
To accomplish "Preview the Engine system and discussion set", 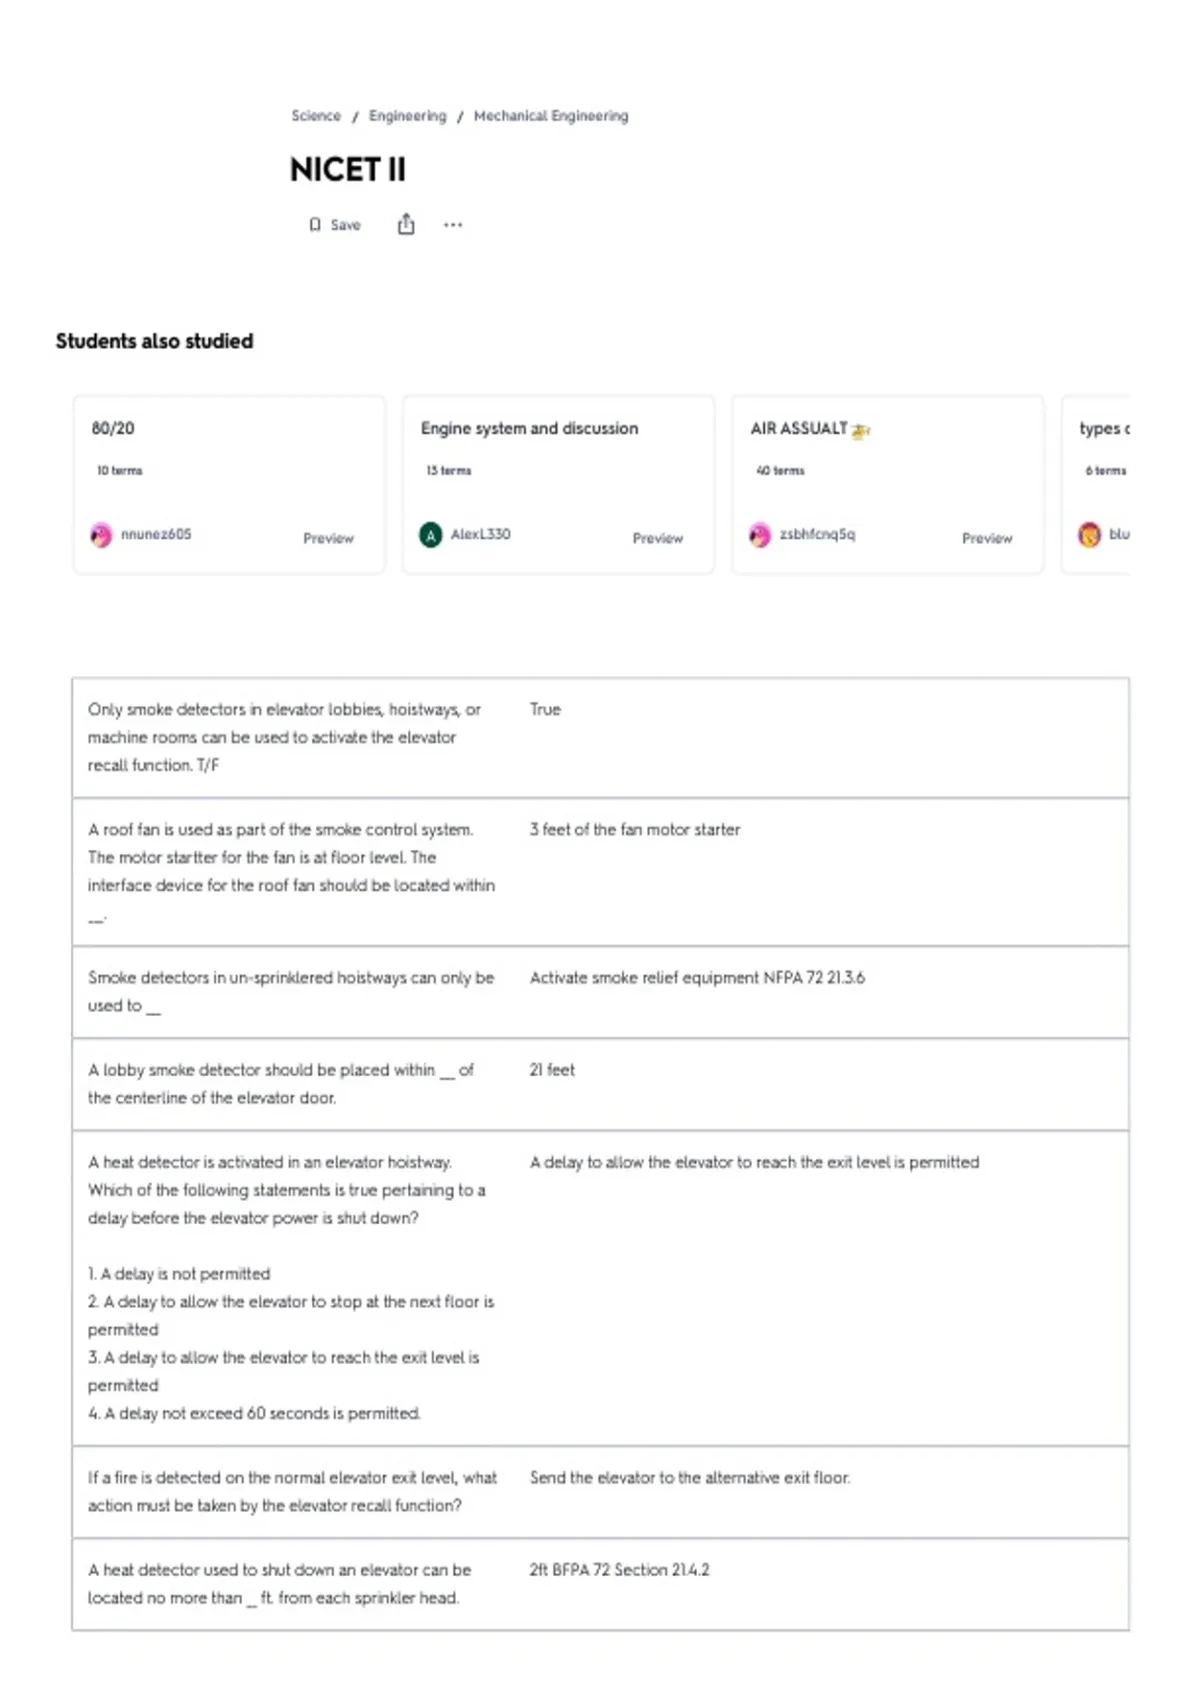I will pos(657,538).
